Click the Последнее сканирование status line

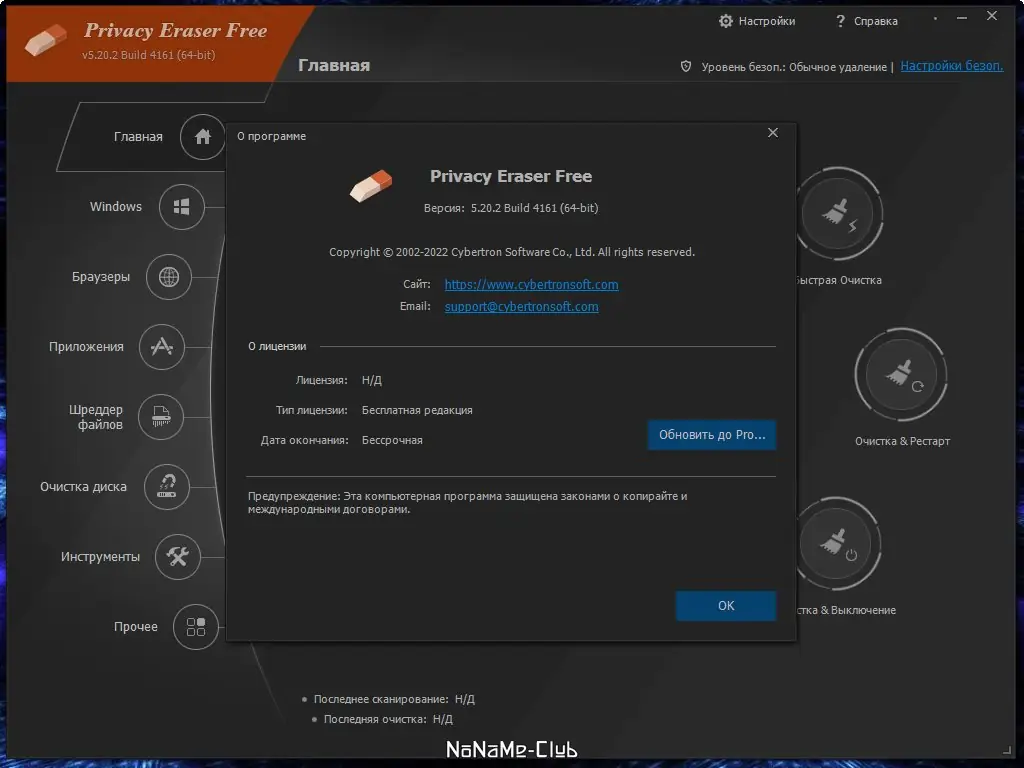(x=394, y=699)
